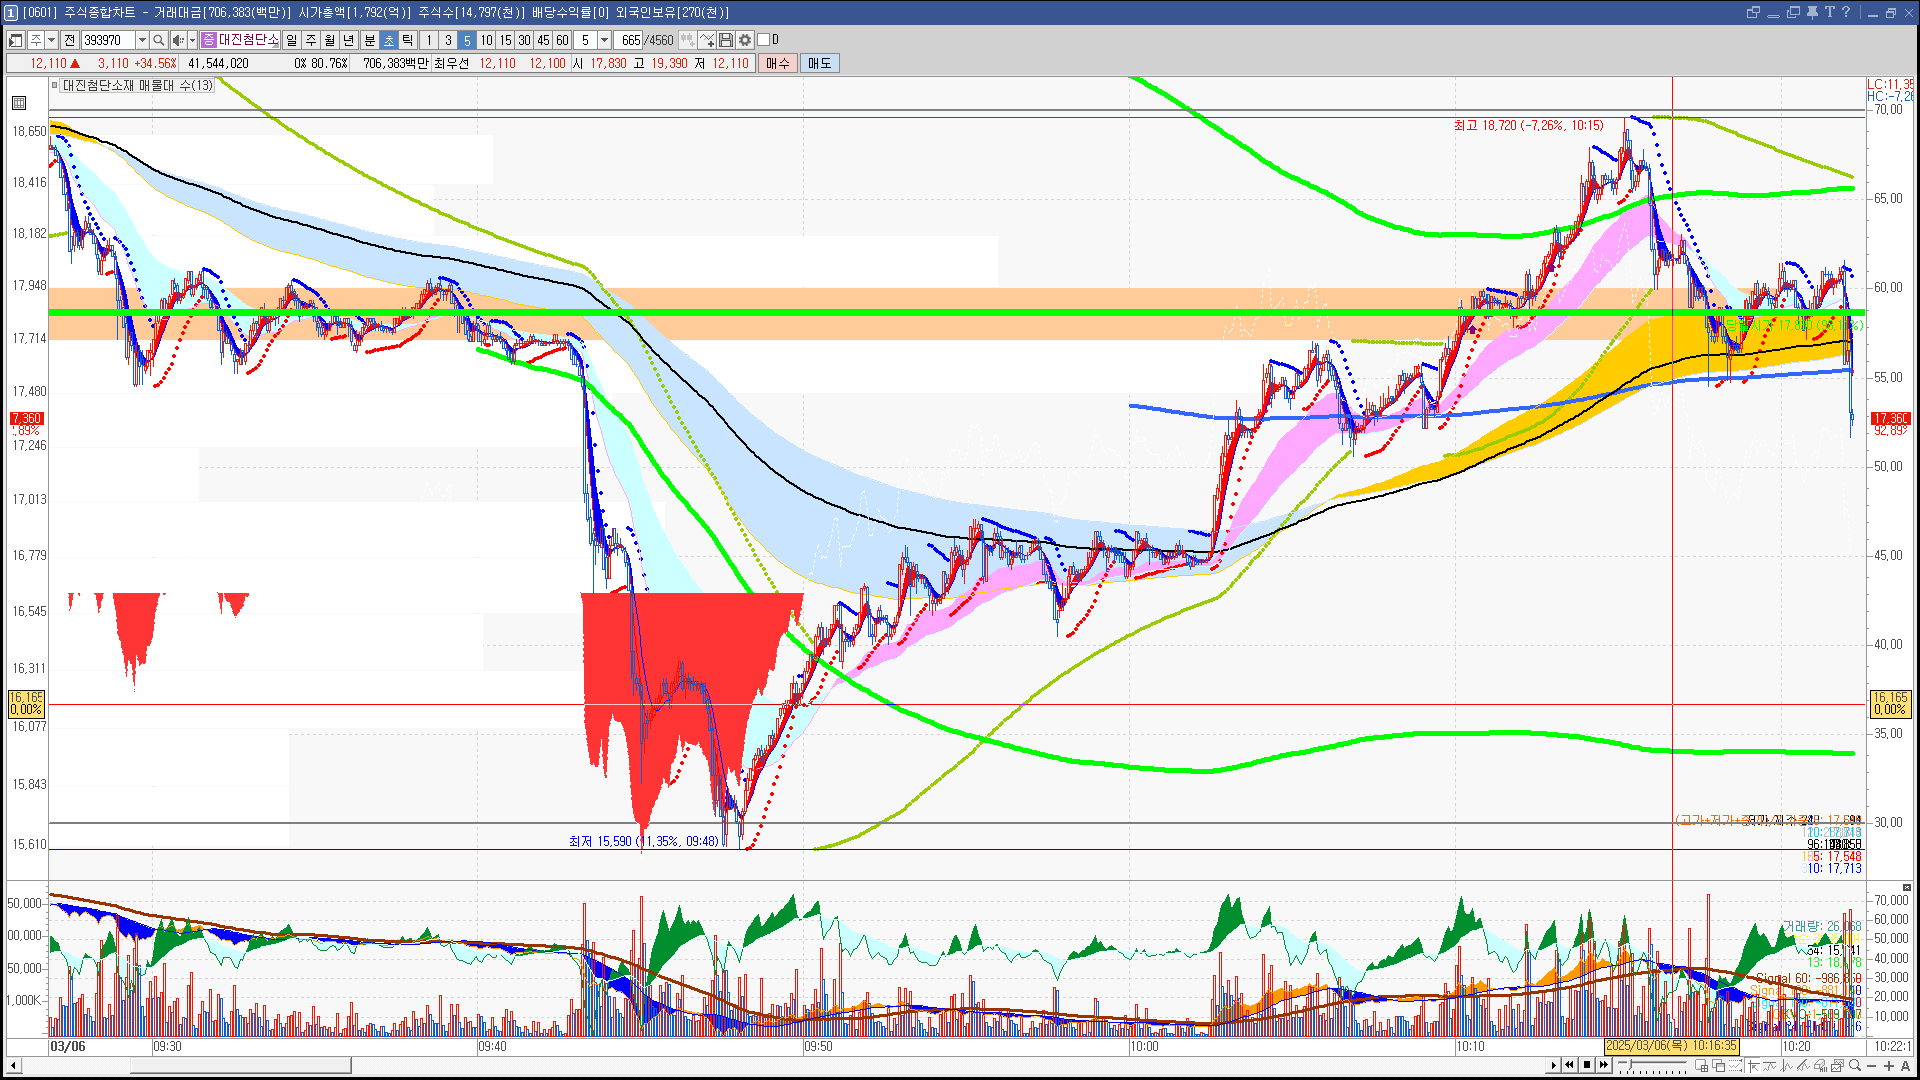This screenshot has height=1080, width=1920.
Task: Open the interval value 5 dropdown arrow
Action: [604, 40]
